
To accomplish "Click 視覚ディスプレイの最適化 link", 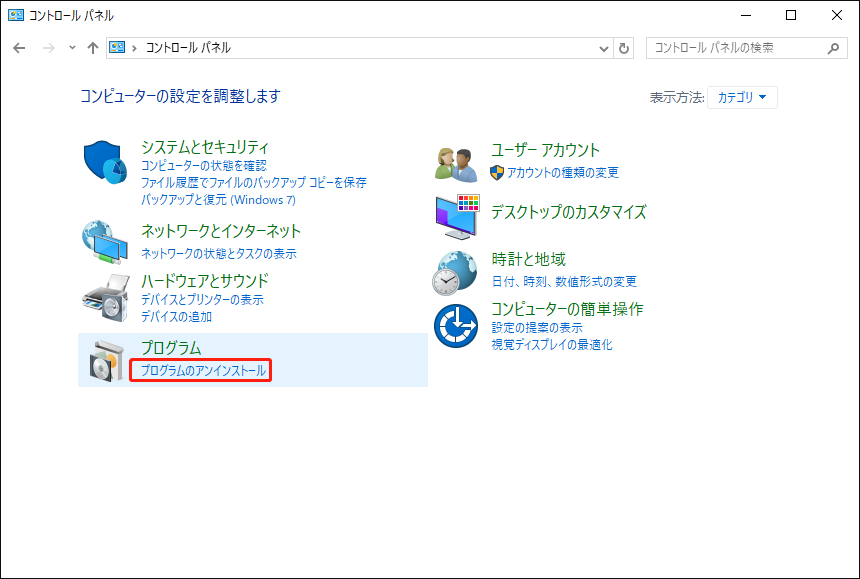I will coord(552,345).
